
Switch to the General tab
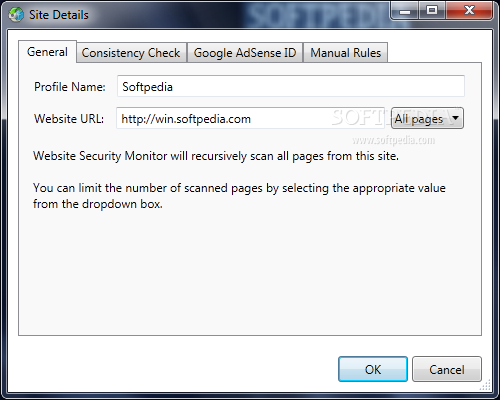(47, 52)
